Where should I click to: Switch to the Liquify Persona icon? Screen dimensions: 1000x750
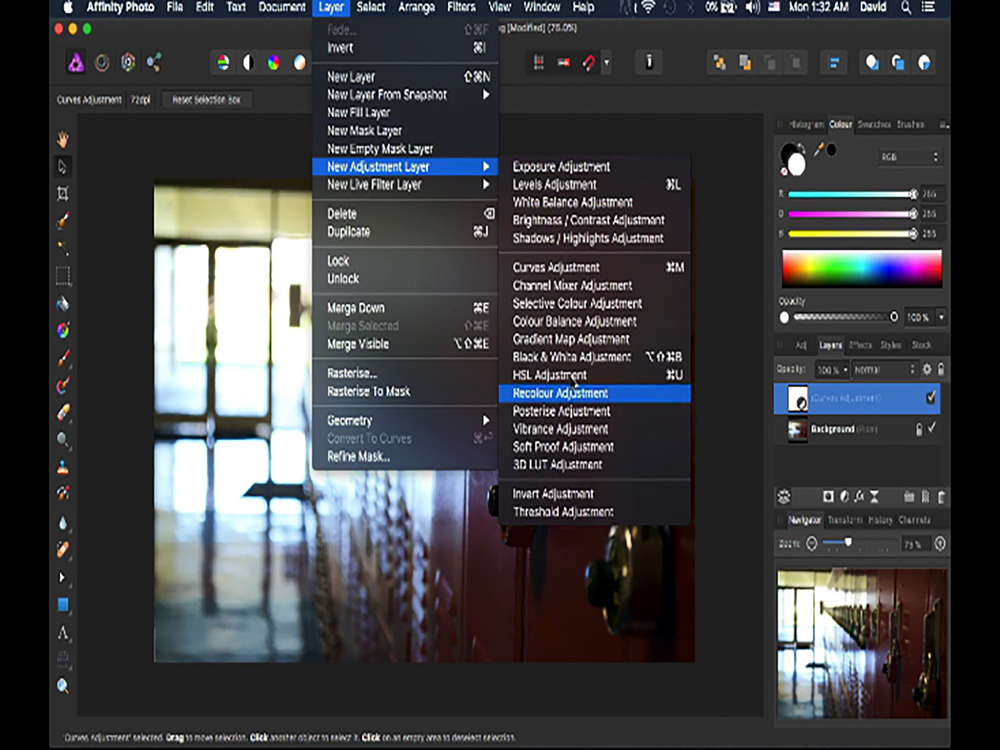tap(102, 63)
